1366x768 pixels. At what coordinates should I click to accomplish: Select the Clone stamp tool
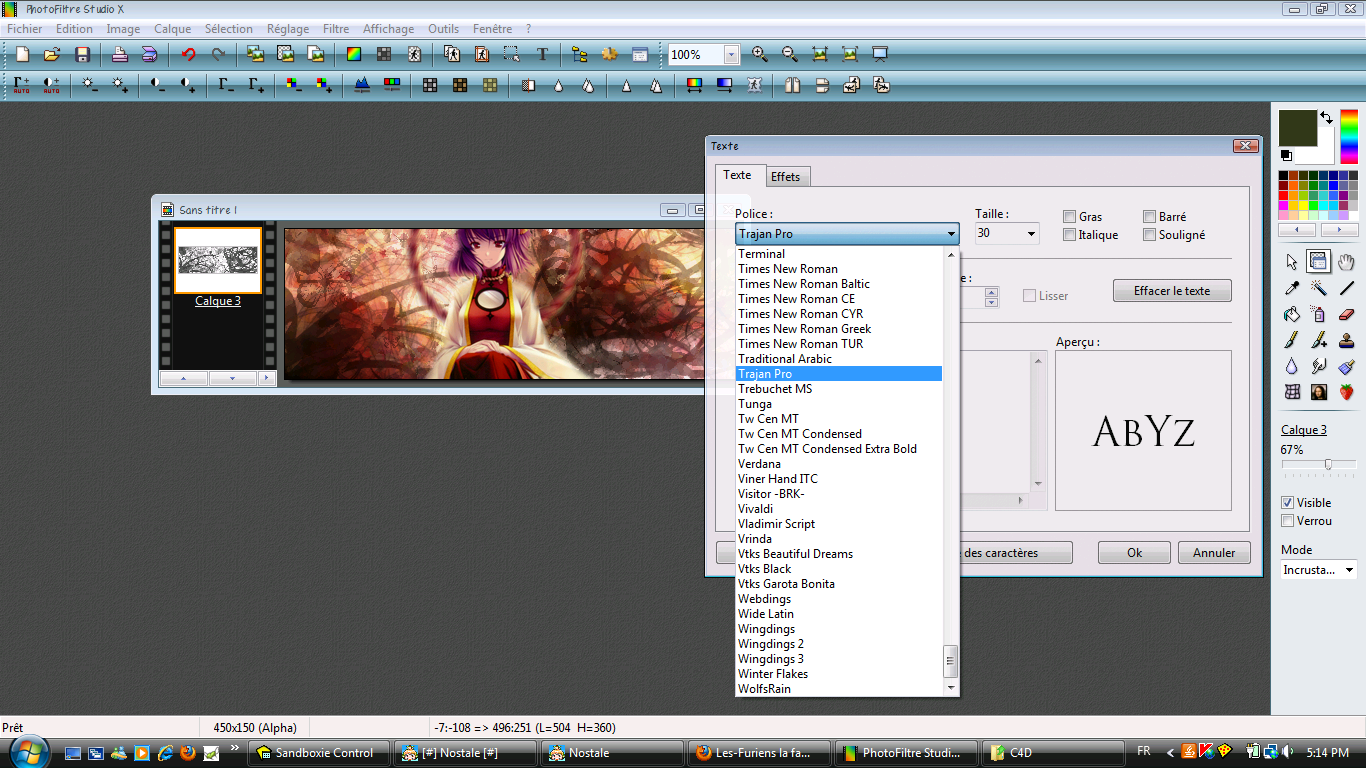[x=1346, y=340]
